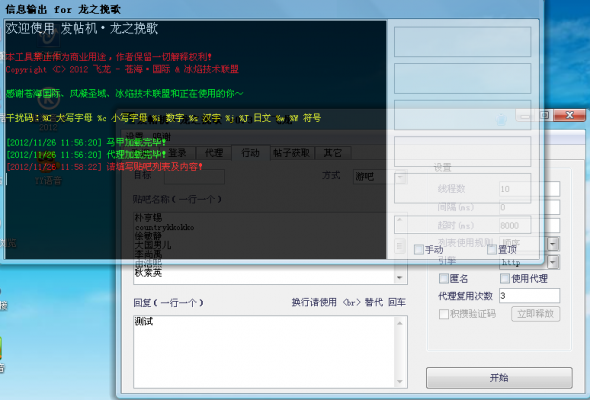Expand the 列表使用规则 dropdown arrow
590x400 pixels.
pyautogui.click(x=553, y=243)
